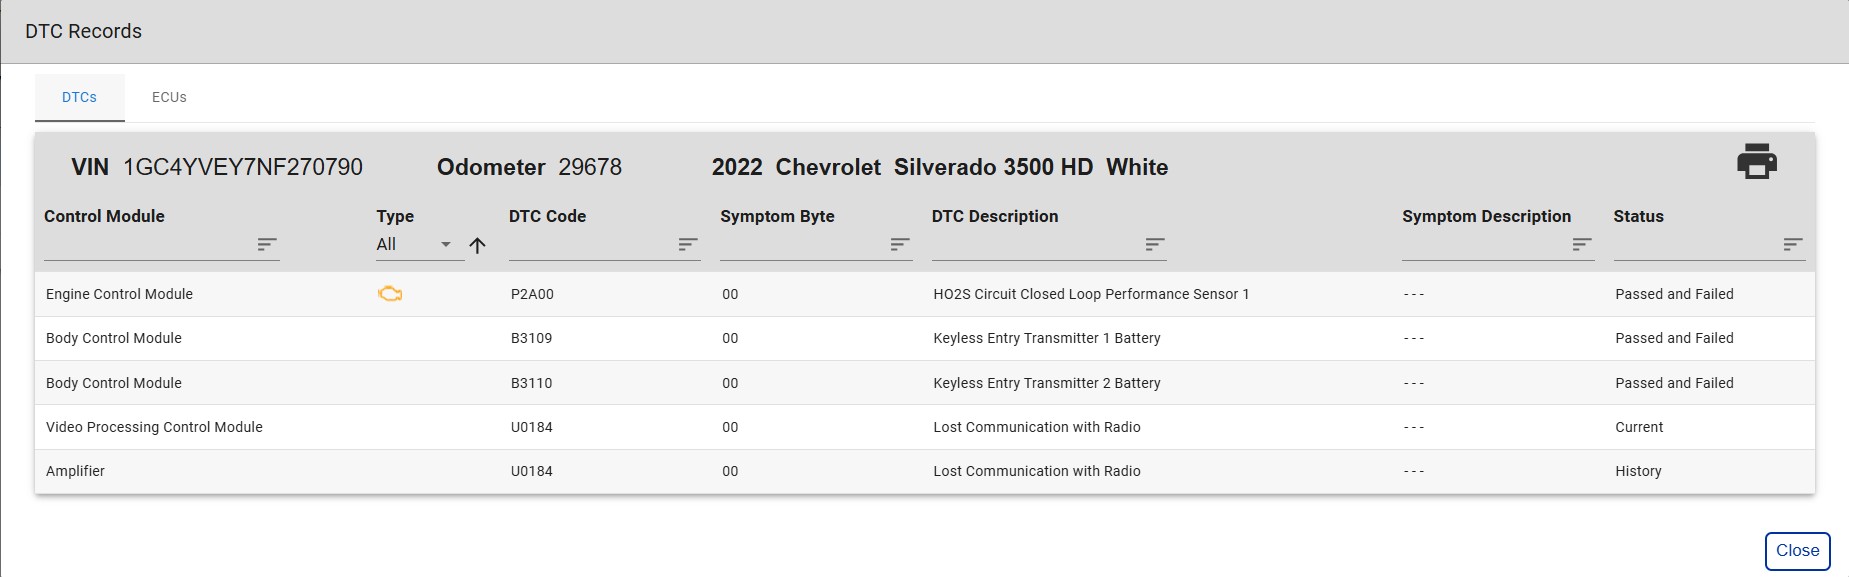Image resolution: width=1849 pixels, height=577 pixels.
Task: Switch to the ECUs tab
Action: click(x=169, y=98)
